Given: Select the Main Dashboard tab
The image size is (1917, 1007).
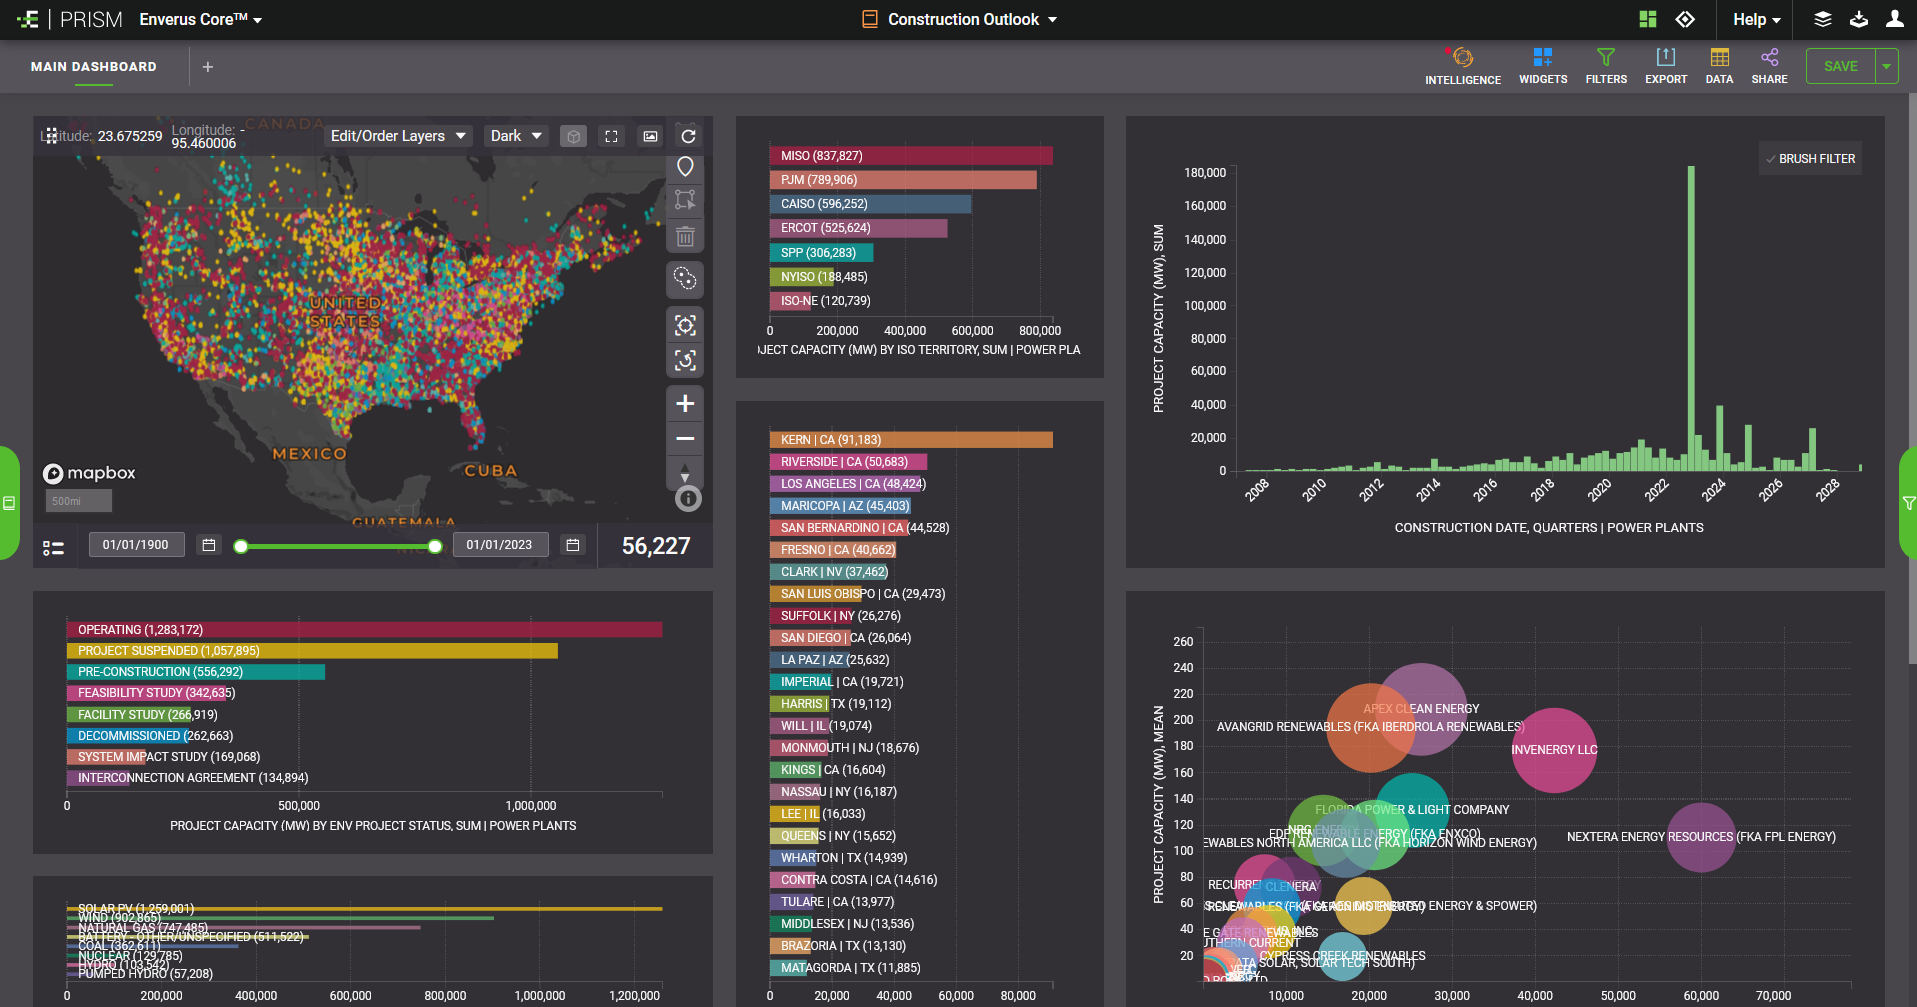Looking at the screenshot, I should [93, 67].
